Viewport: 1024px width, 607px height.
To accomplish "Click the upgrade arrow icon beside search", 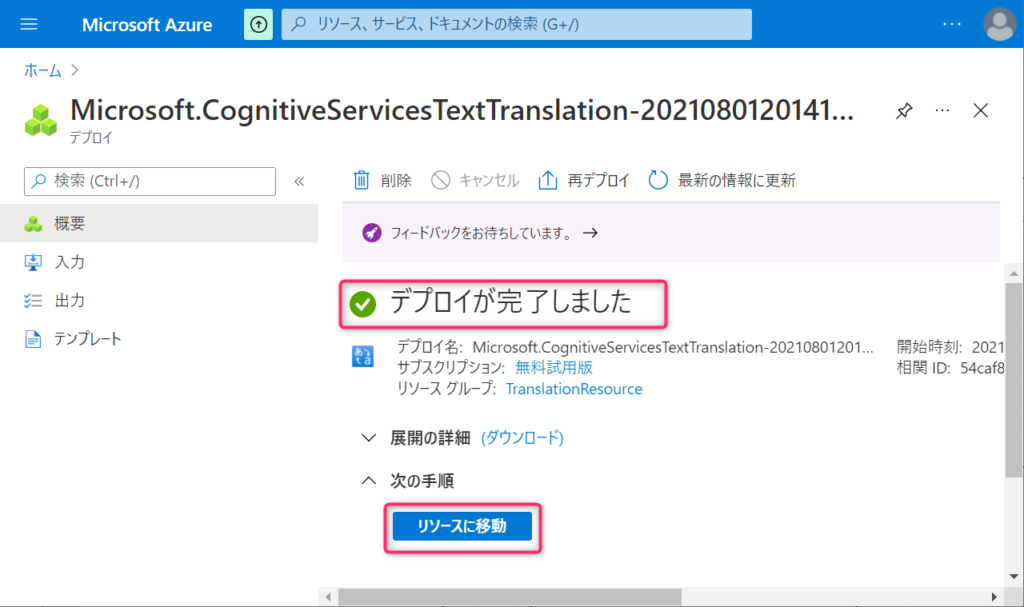I will coord(259,25).
